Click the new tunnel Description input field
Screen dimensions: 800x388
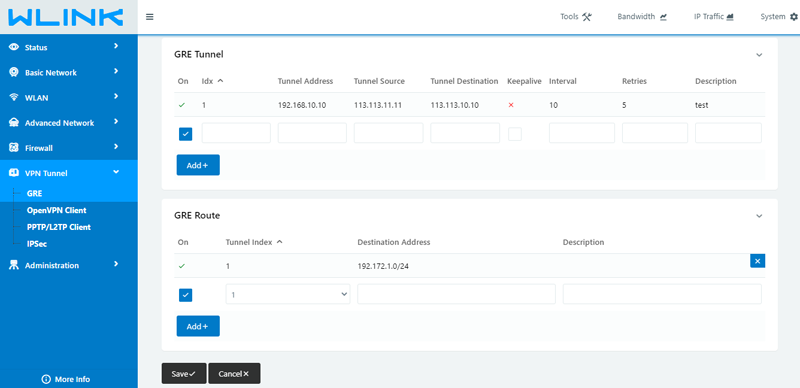(728, 133)
